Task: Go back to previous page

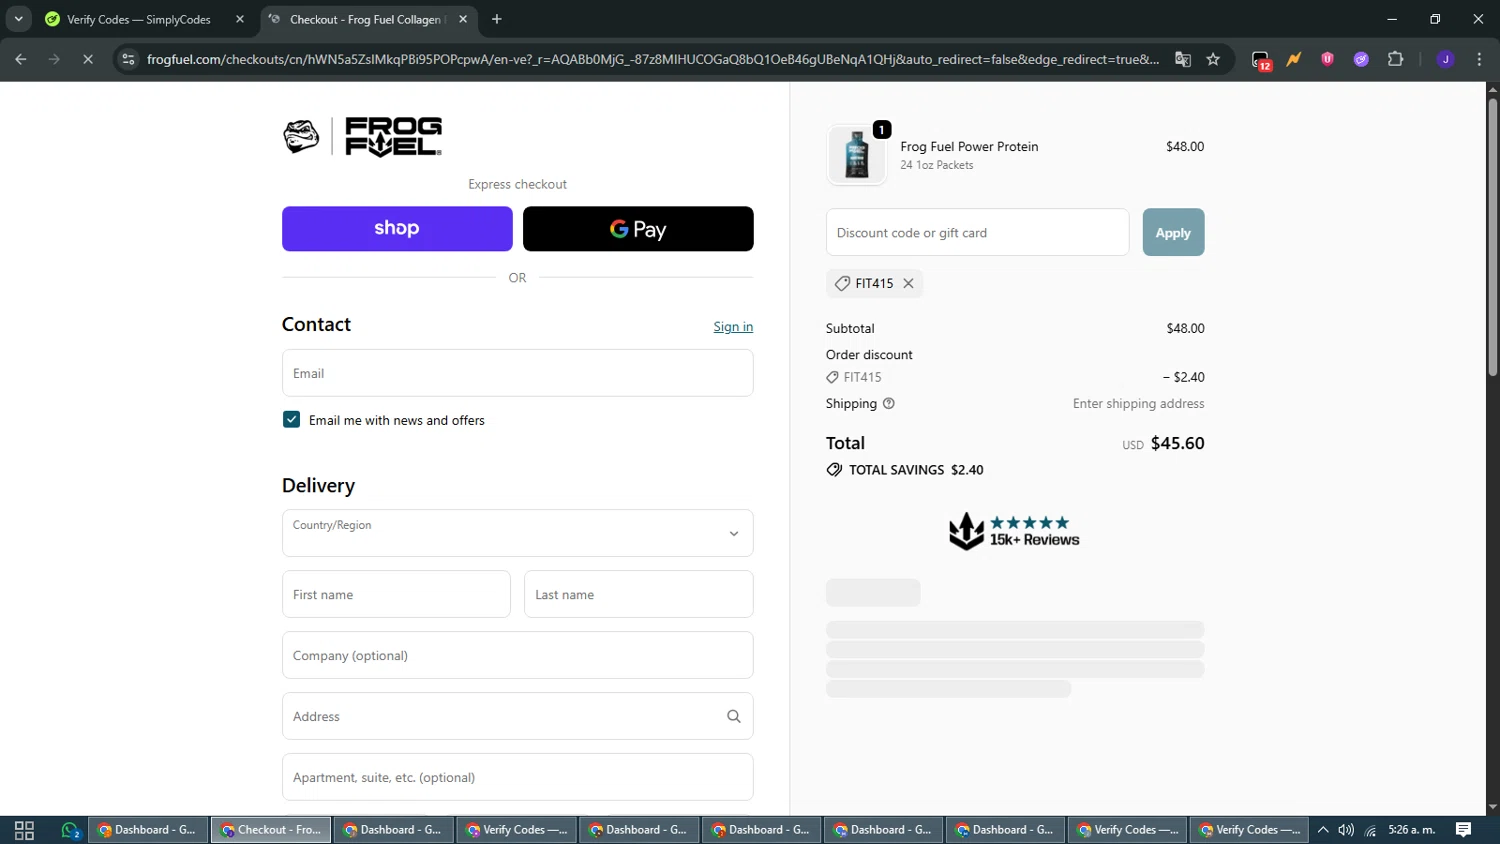Action: 21,59
